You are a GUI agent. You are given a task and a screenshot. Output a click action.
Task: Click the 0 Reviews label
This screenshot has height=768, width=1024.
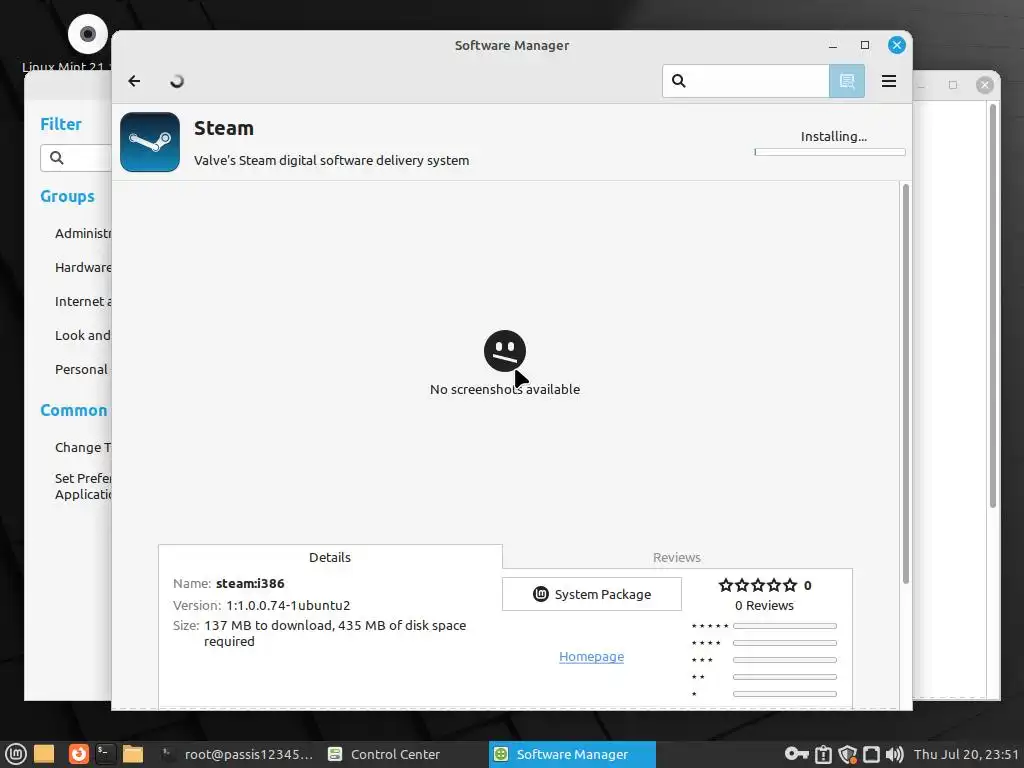pyautogui.click(x=764, y=605)
